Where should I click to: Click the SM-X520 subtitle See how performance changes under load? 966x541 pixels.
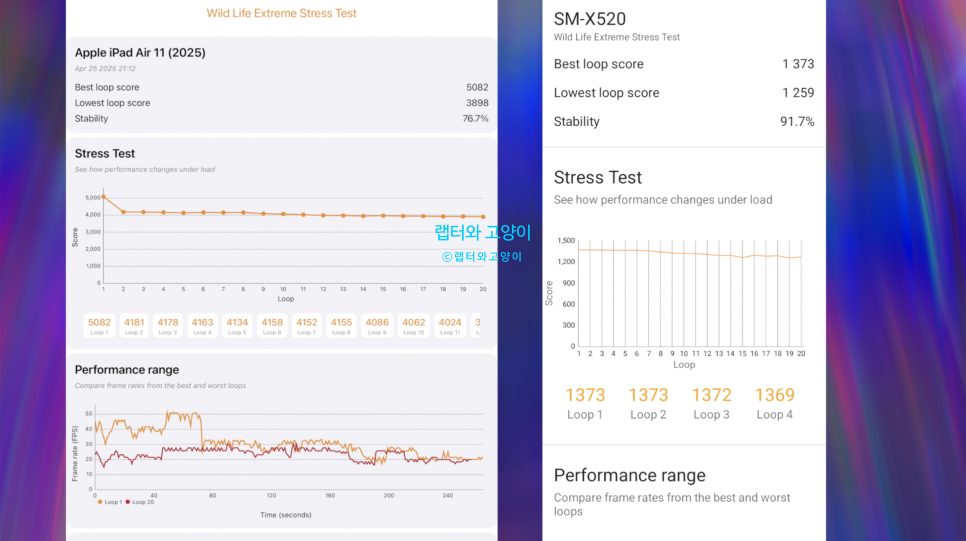point(663,200)
